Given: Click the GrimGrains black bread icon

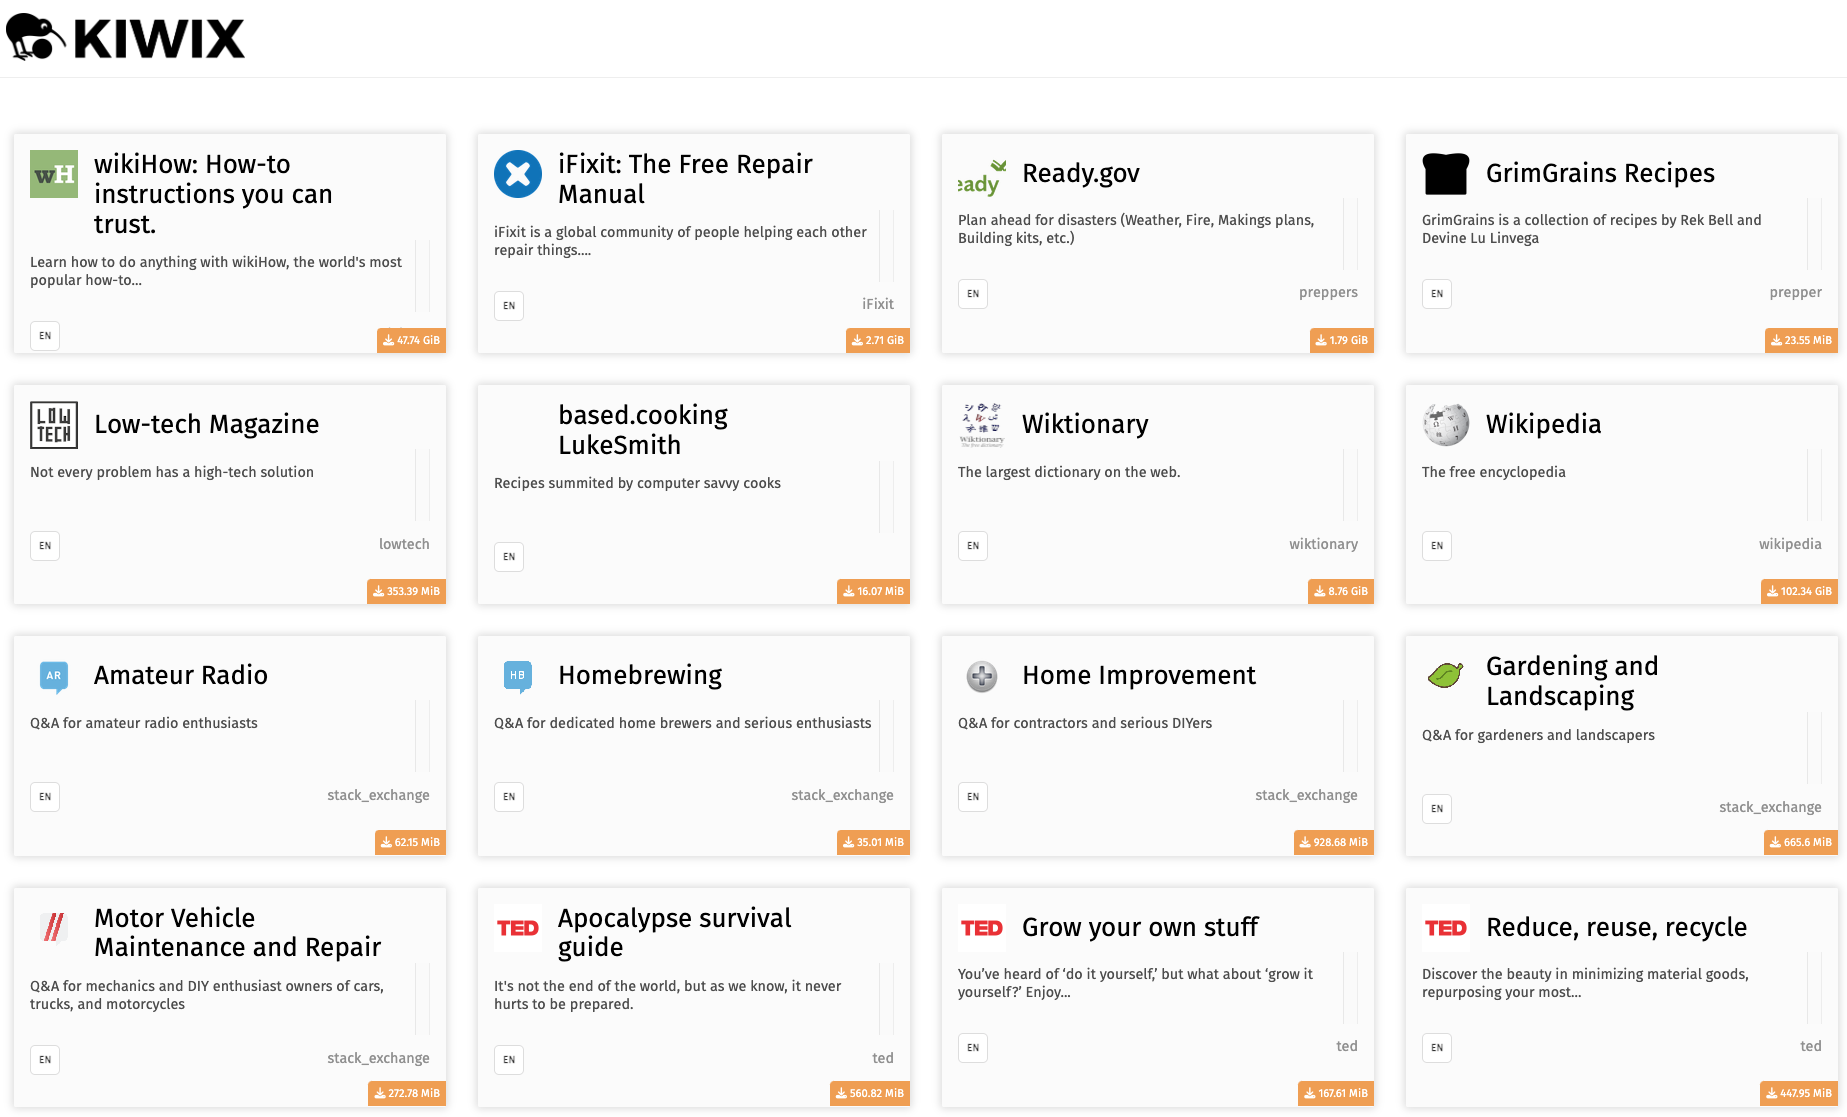Looking at the screenshot, I should (x=1446, y=174).
